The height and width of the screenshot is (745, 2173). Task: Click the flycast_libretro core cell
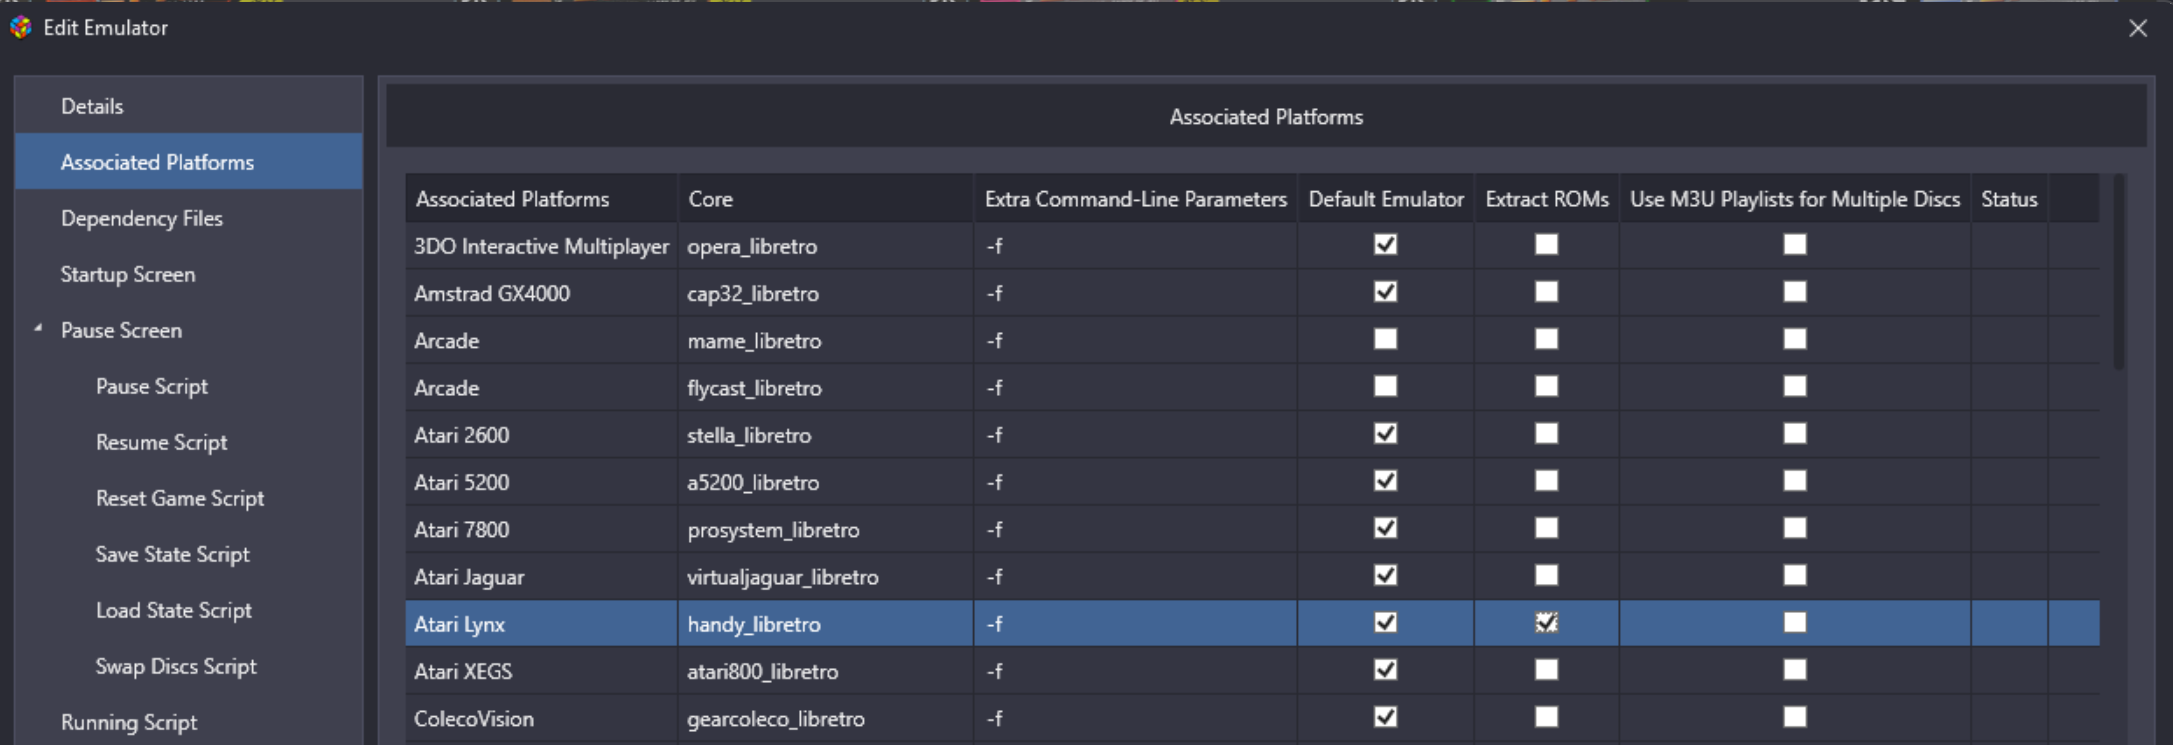tap(825, 388)
